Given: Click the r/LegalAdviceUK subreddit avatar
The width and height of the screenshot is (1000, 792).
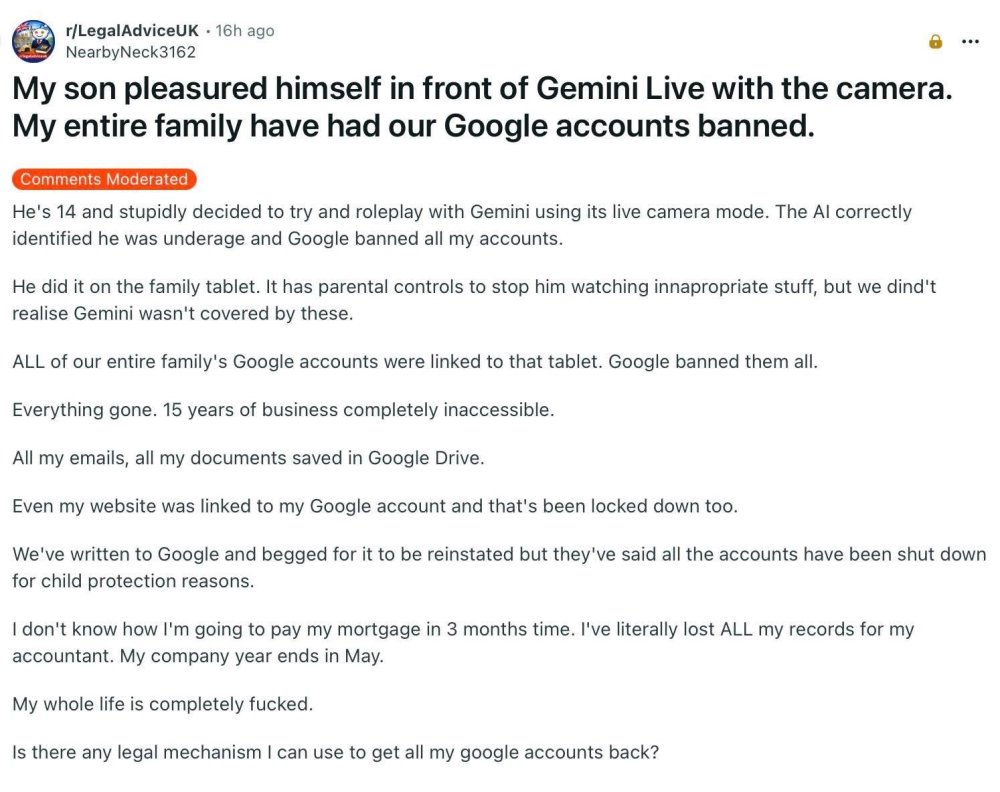Looking at the screenshot, I should 33,41.
